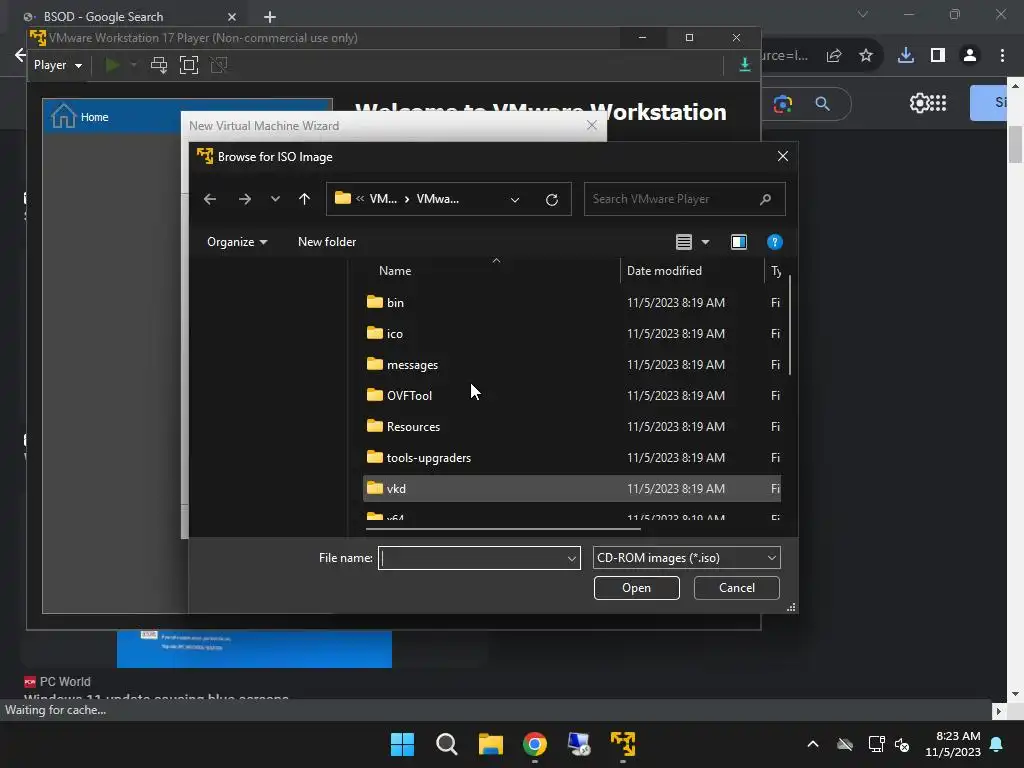
Task: Click VMware green update download icon
Action: 744,65
